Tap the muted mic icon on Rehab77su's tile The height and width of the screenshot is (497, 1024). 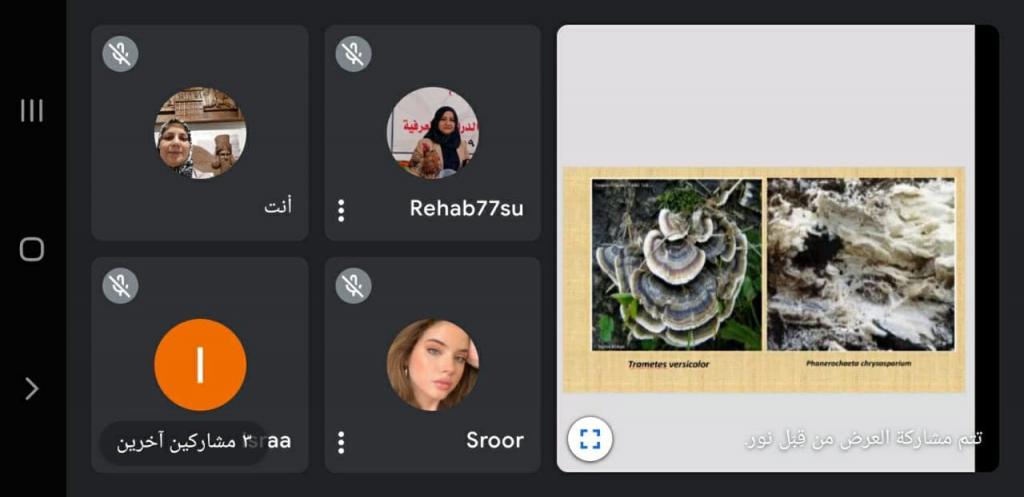353,54
